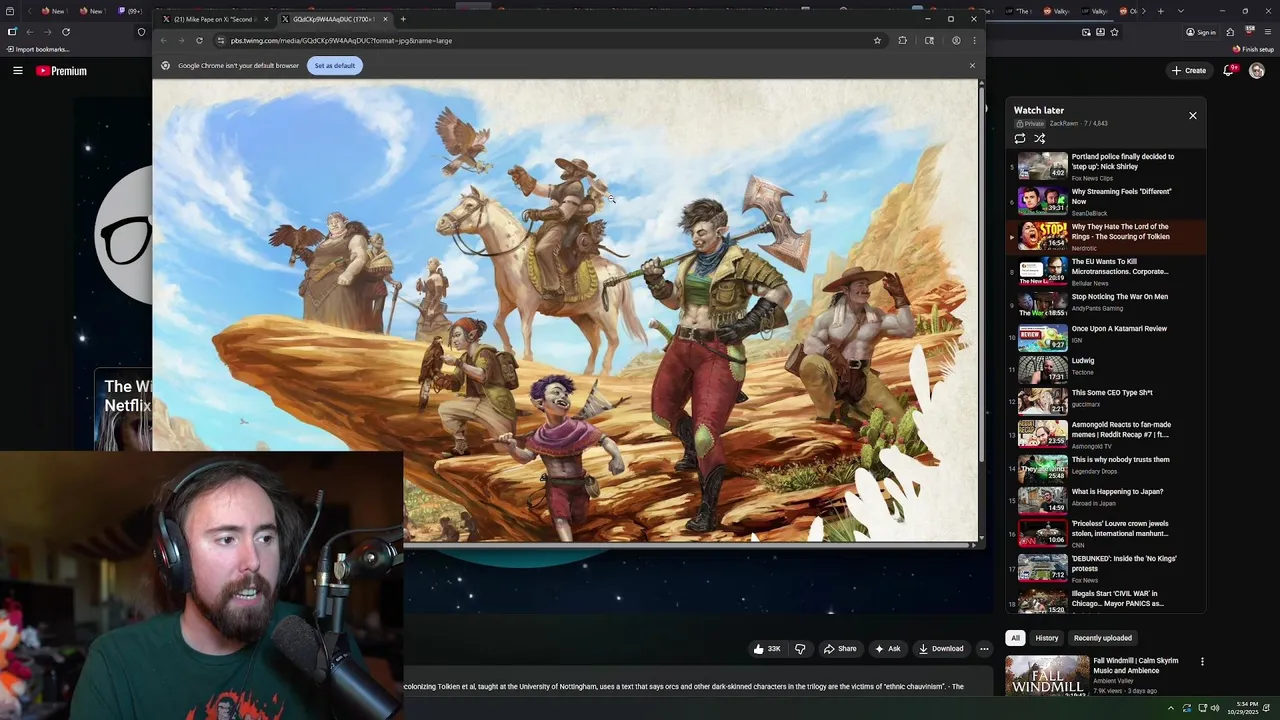Viewport: 1280px width, 720px height.
Task: Reload the Firefox YouTube page
Action: [66, 32]
